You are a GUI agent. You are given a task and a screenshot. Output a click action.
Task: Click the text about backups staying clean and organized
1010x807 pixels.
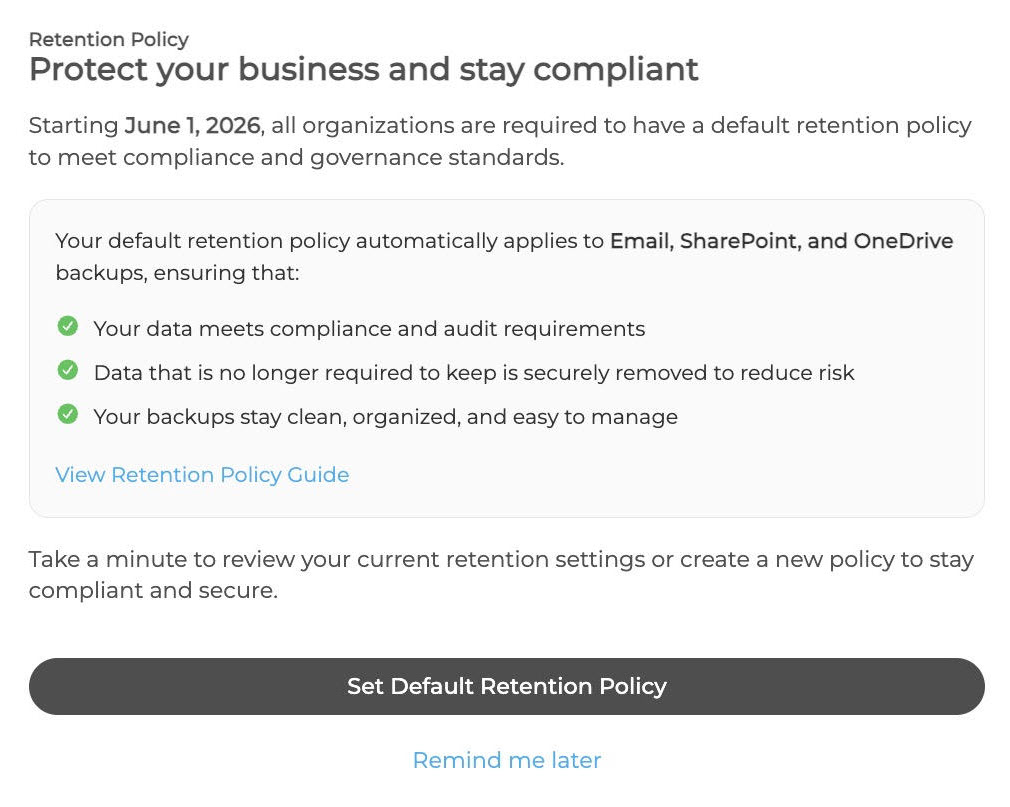pyautogui.click(x=385, y=417)
